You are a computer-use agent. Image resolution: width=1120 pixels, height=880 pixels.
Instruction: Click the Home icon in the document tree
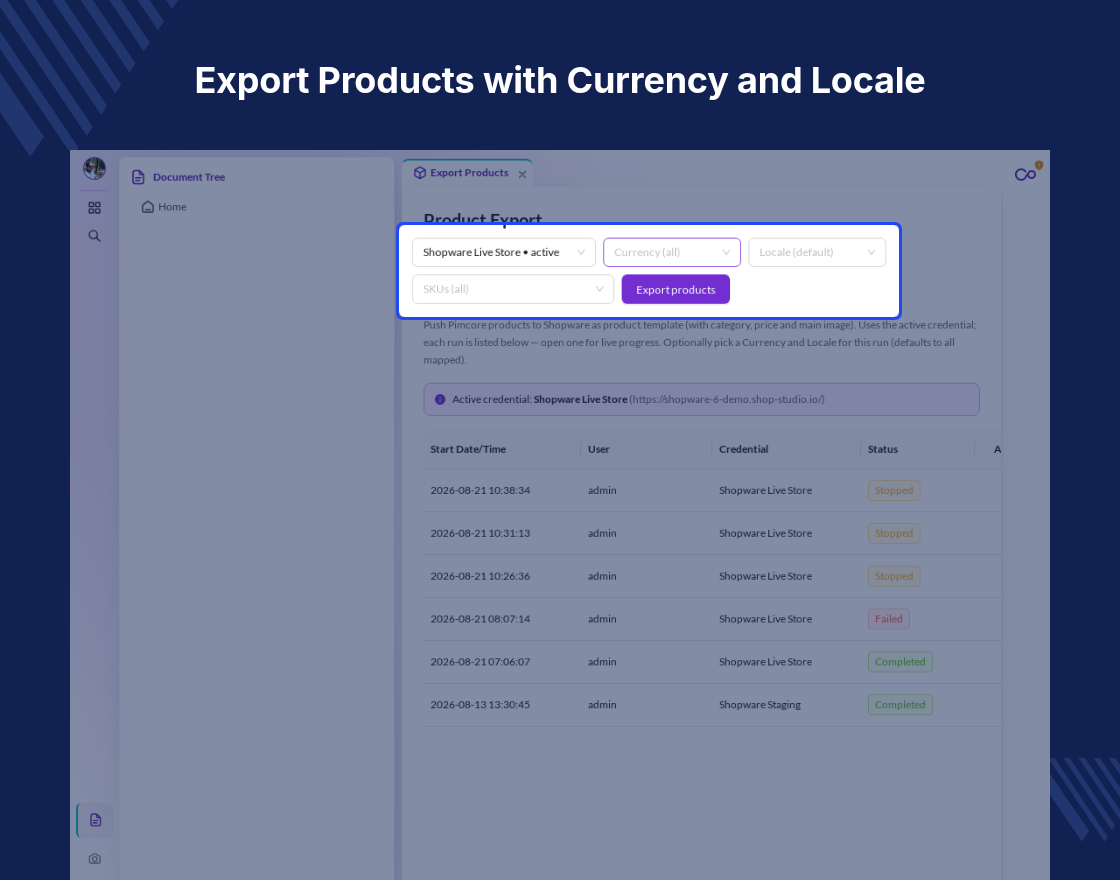[148, 207]
